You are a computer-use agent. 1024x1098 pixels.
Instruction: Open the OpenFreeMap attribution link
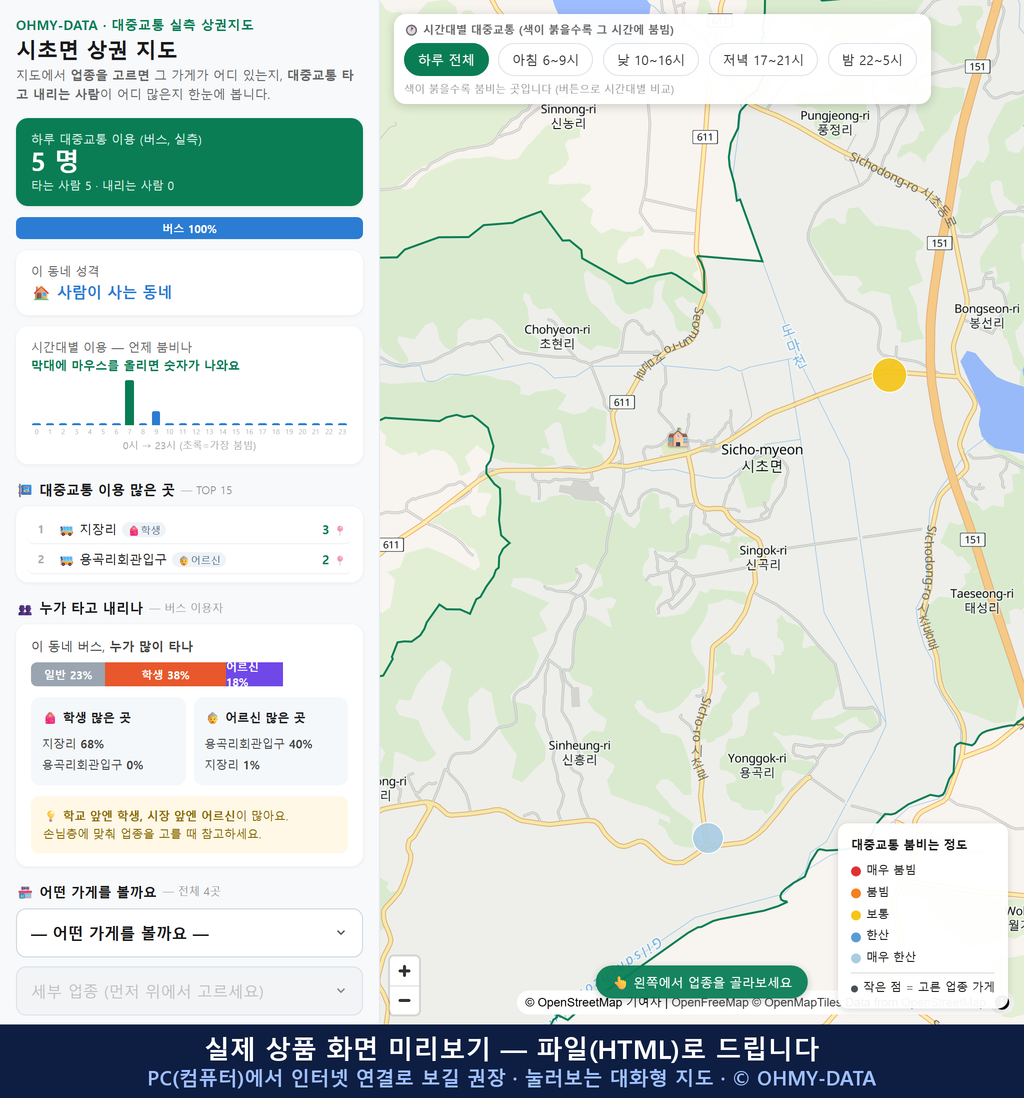point(710,1002)
